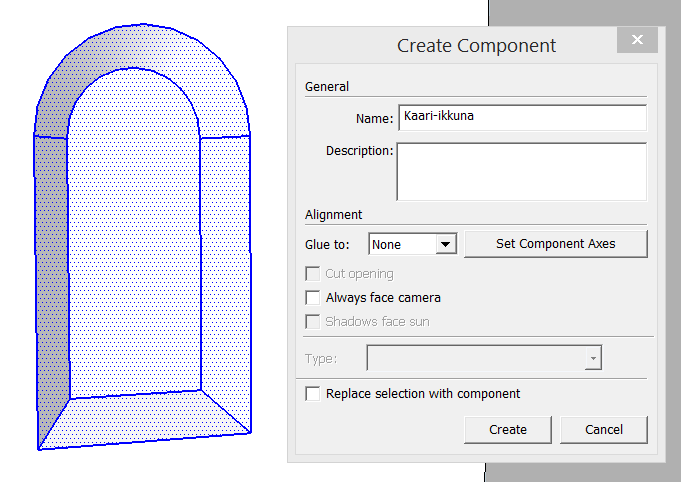681x482 pixels.
Task: Click the Name field containing Kaari-ikkuna
Action: tap(521, 118)
